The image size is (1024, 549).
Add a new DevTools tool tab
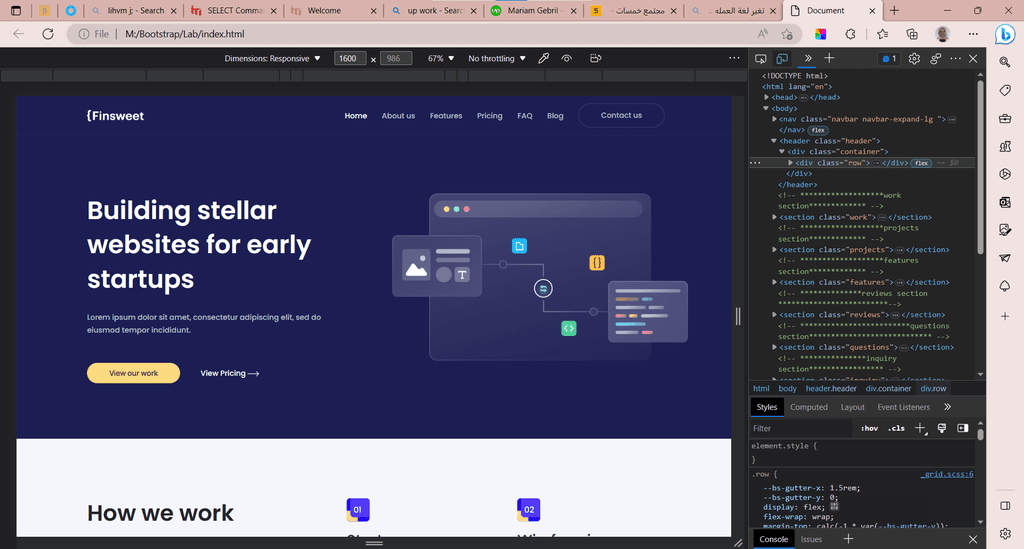click(x=829, y=58)
